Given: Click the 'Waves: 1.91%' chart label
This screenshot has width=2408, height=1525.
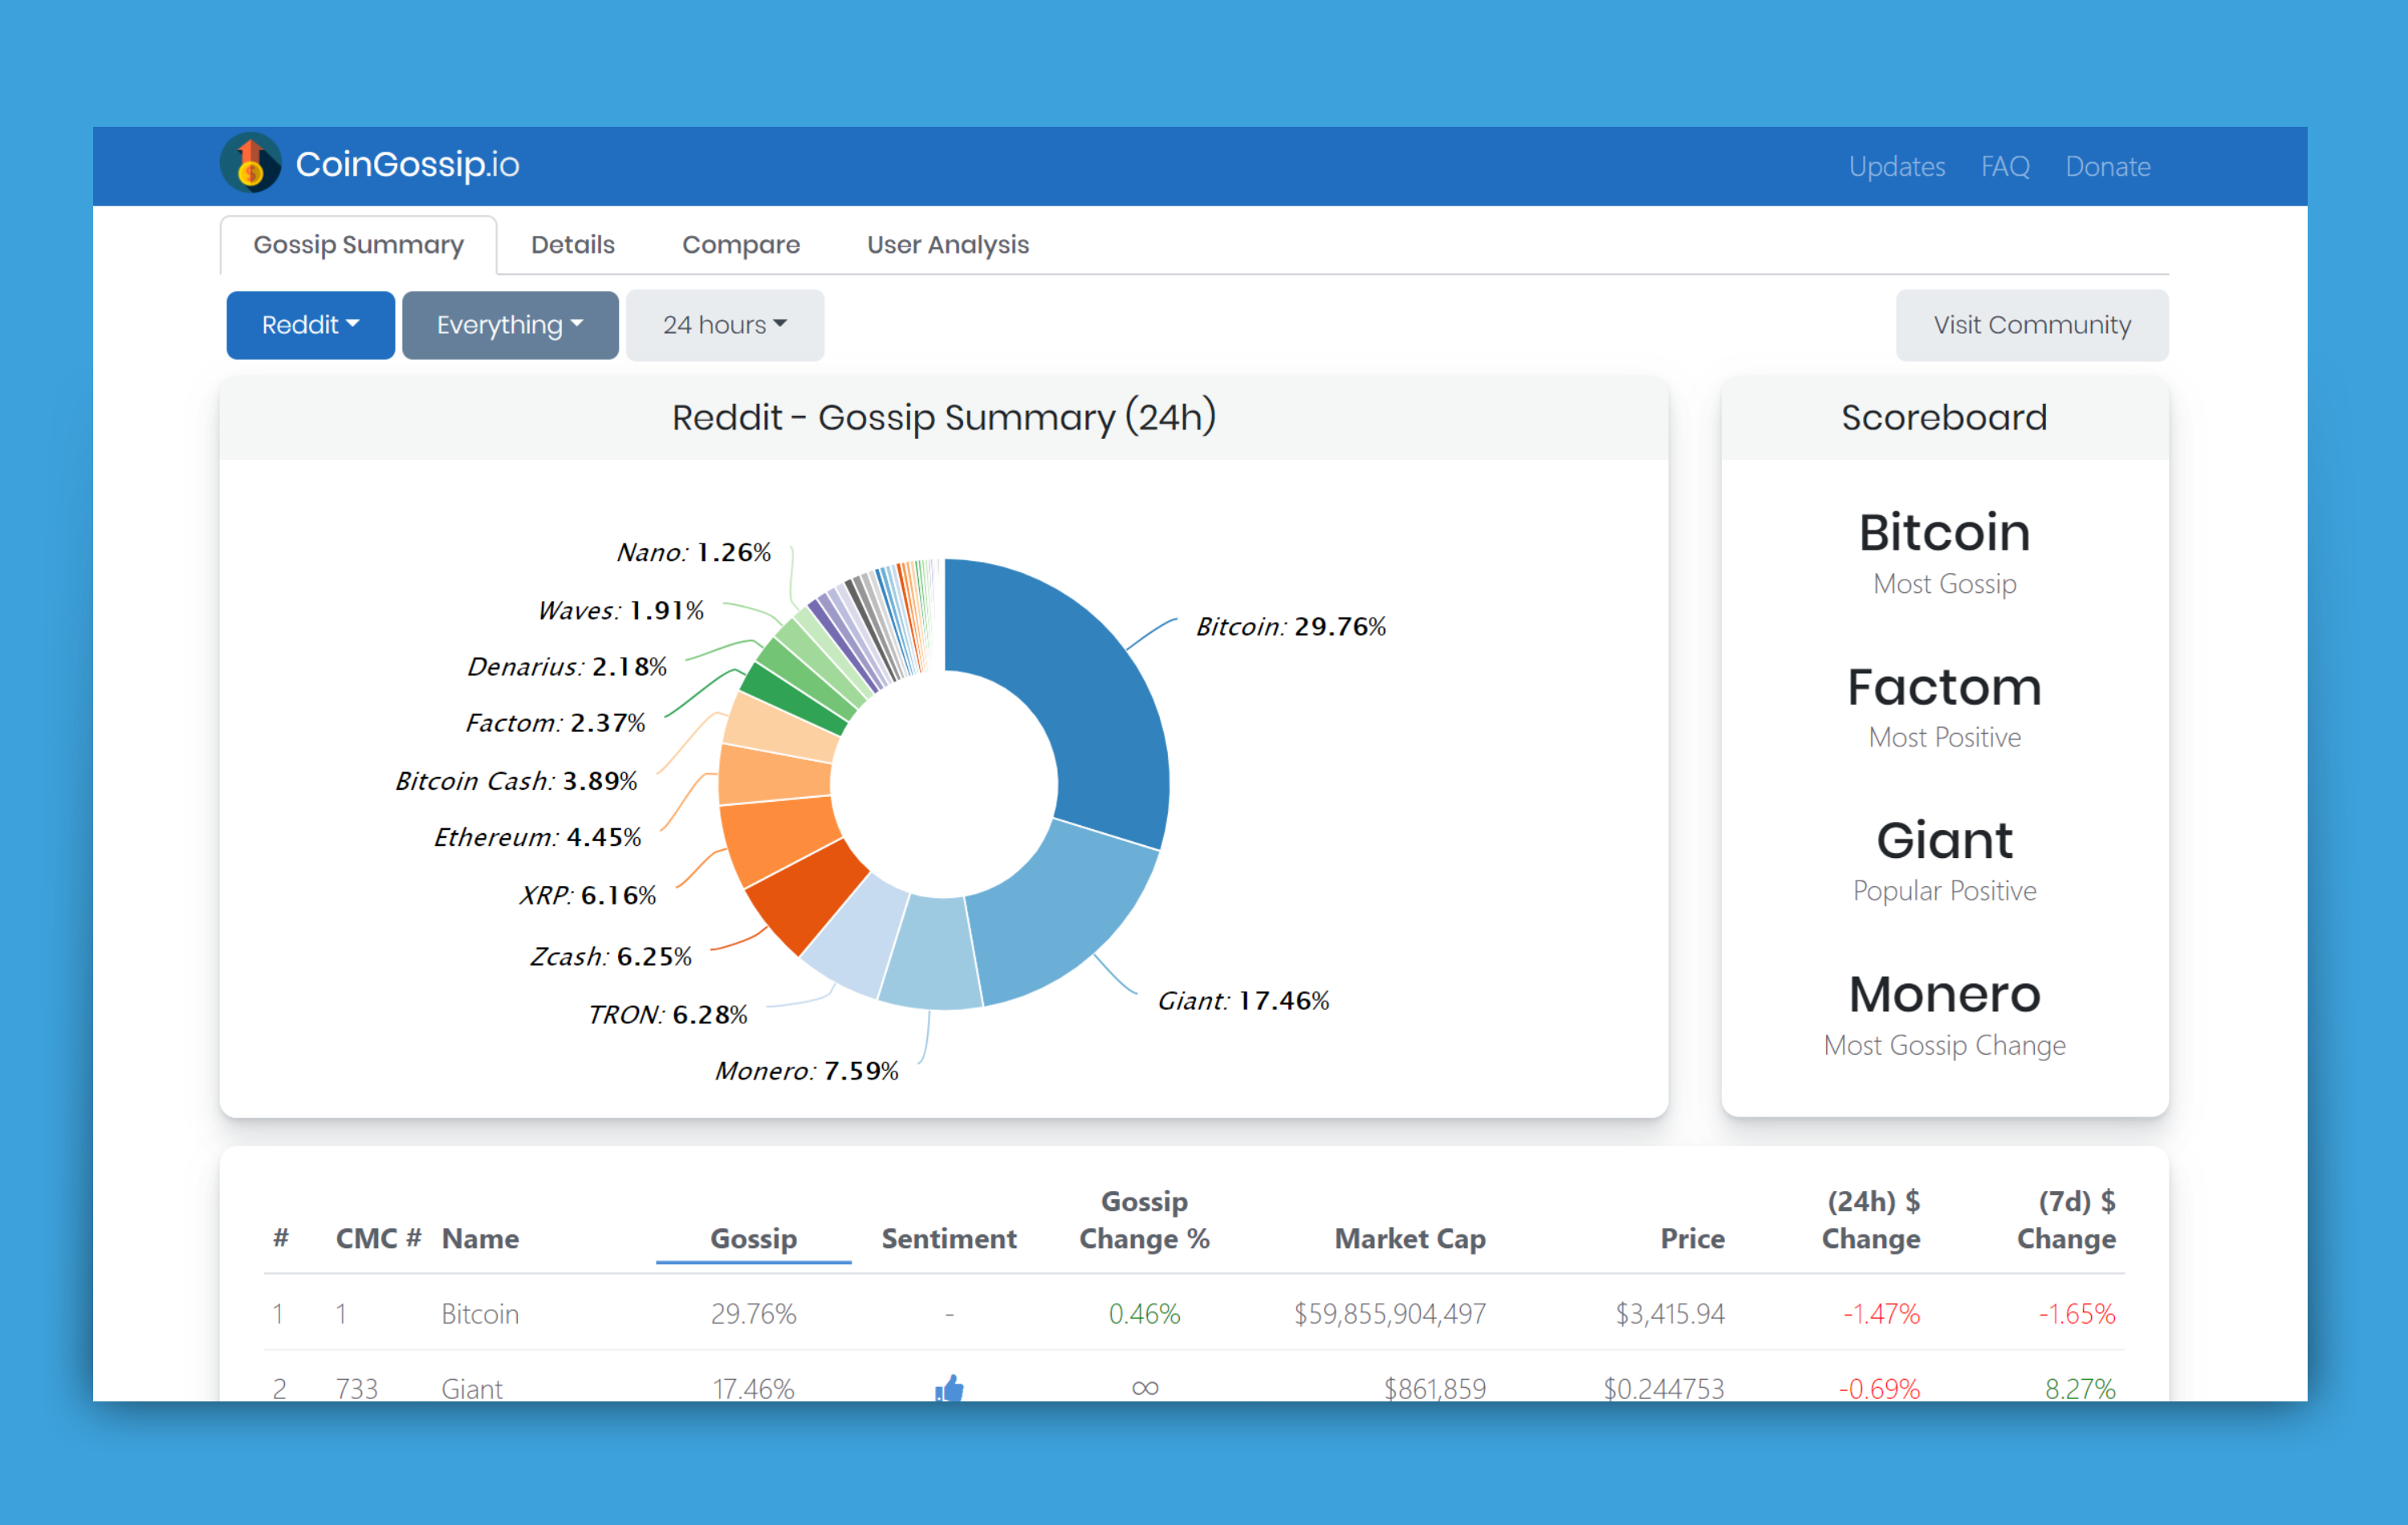Looking at the screenshot, I should coord(620,611).
